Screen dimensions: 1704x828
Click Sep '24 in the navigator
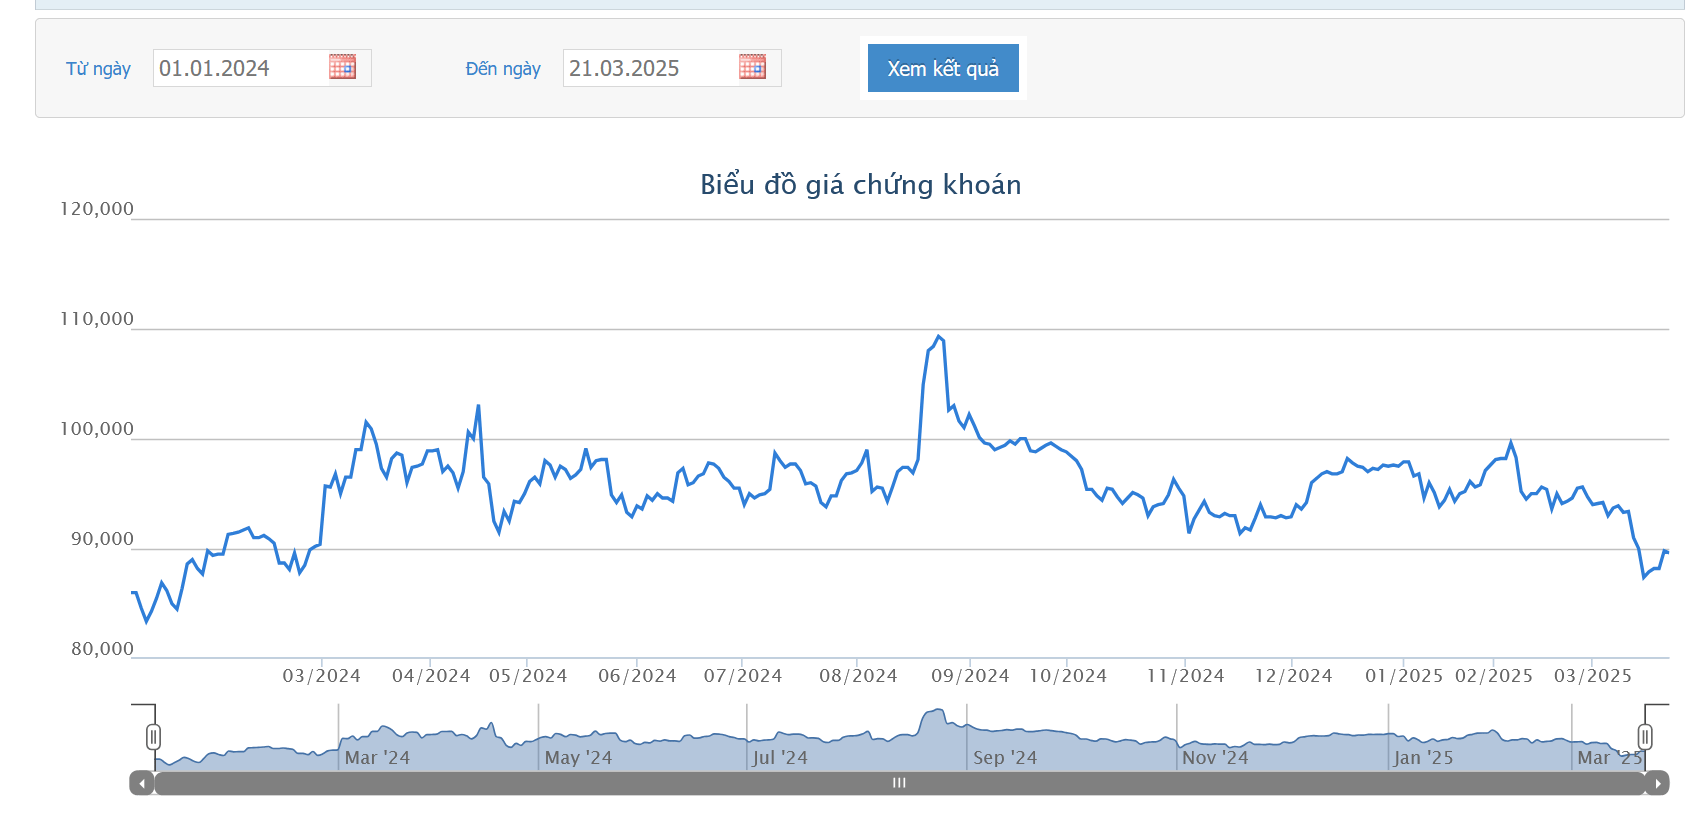coord(1005,758)
